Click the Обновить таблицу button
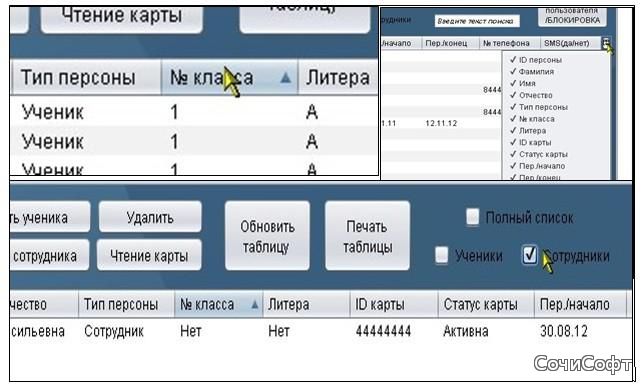This screenshot has height=385, width=643. [x=267, y=236]
